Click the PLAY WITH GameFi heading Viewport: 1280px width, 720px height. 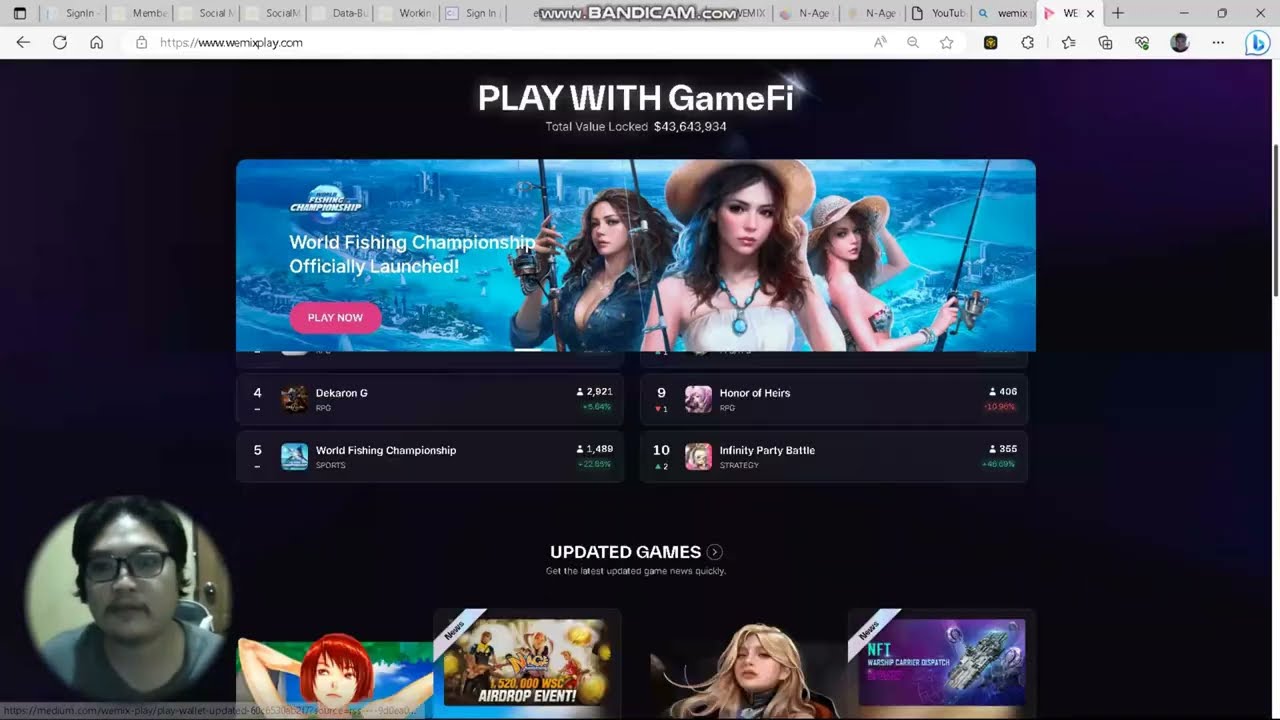[636, 98]
